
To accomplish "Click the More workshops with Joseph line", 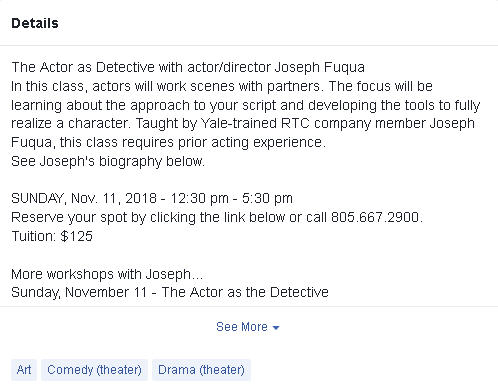I will click(x=107, y=274).
